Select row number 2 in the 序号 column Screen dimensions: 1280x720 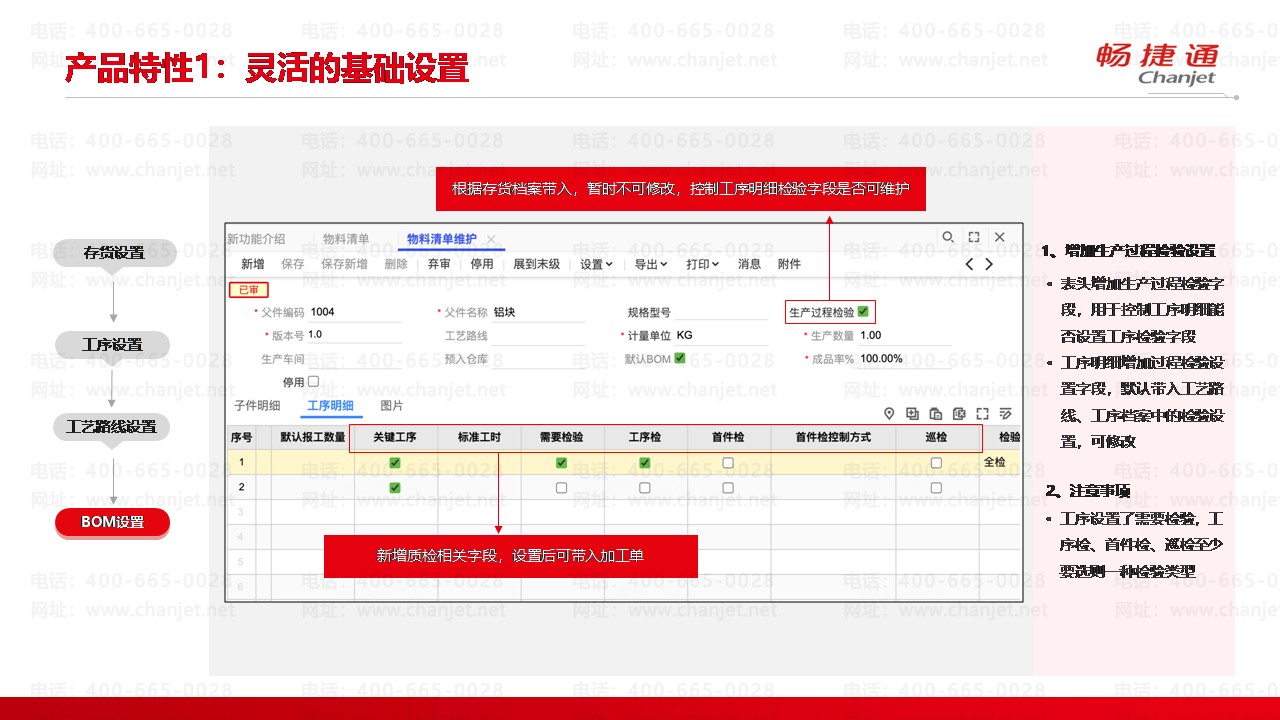pos(241,487)
